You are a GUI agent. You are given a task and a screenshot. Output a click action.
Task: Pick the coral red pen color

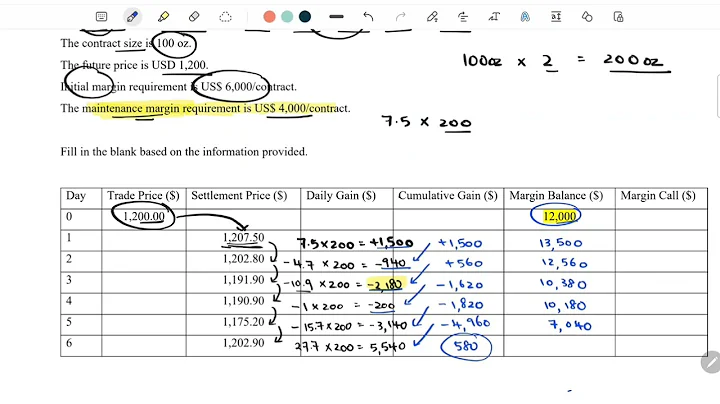270,17
